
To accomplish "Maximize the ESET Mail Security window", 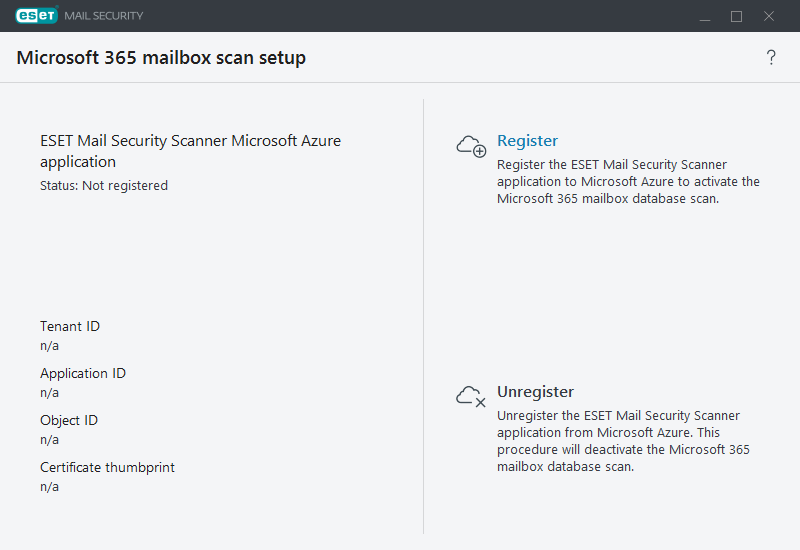I will point(737,16).
